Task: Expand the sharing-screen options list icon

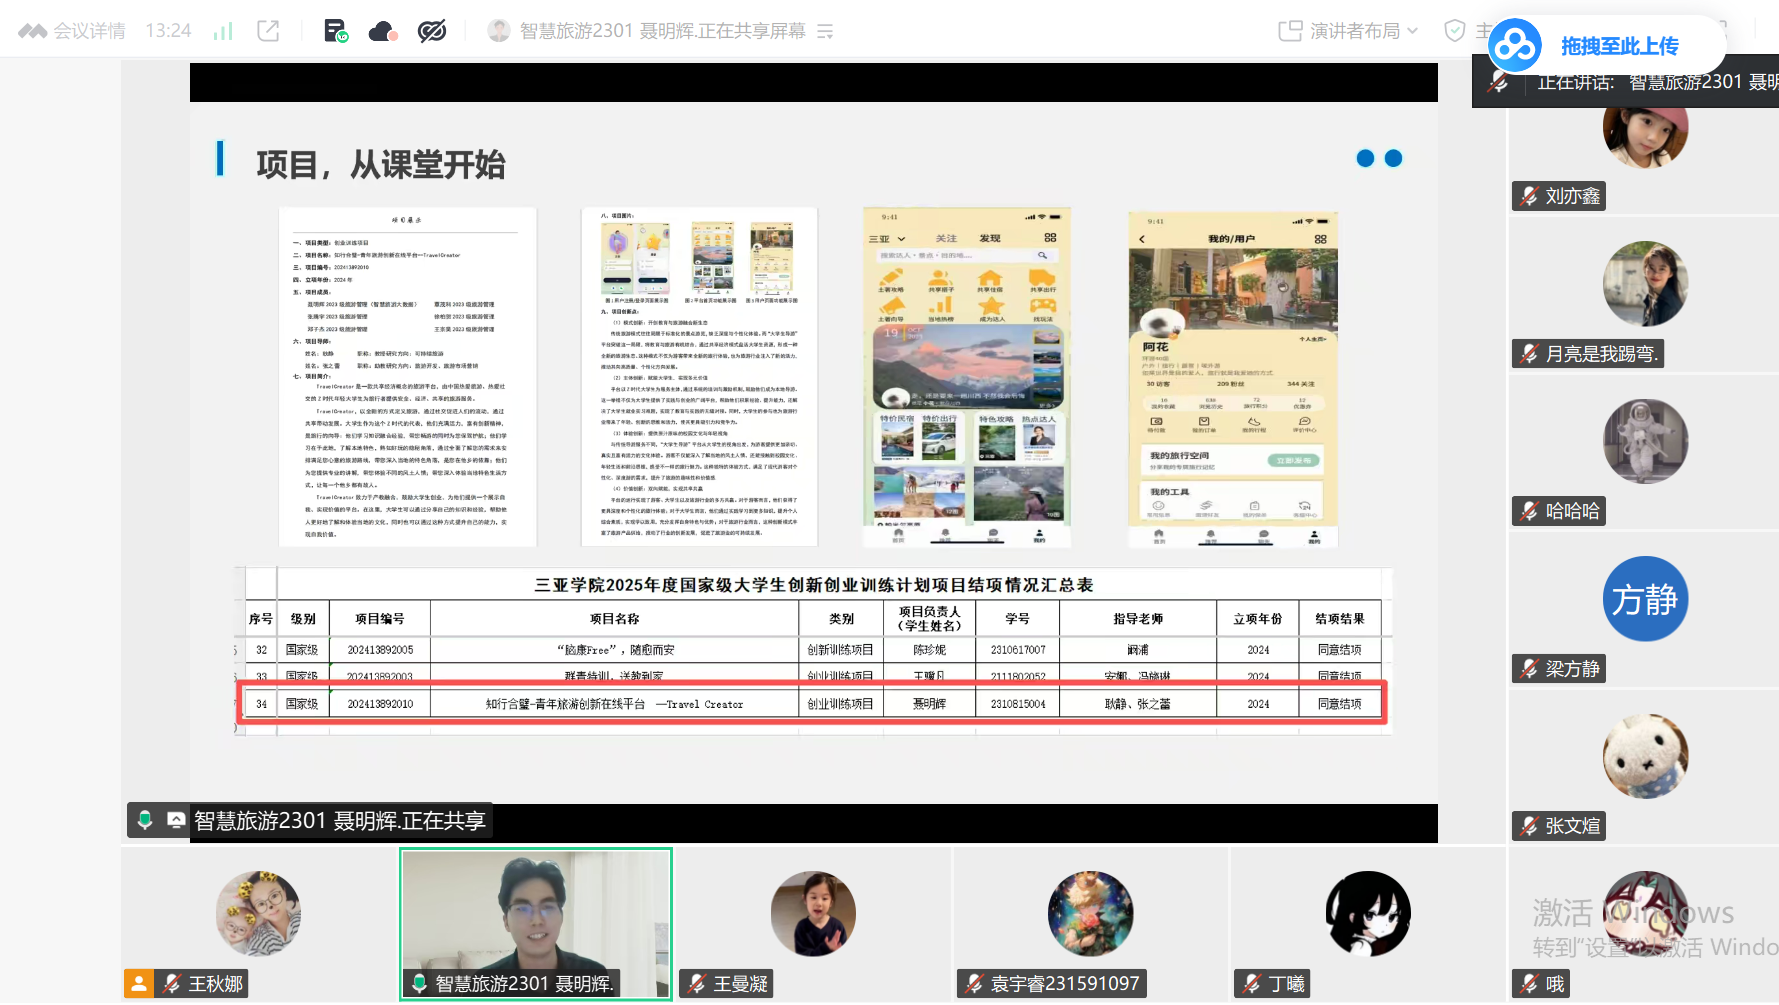Action: pos(825,32)
